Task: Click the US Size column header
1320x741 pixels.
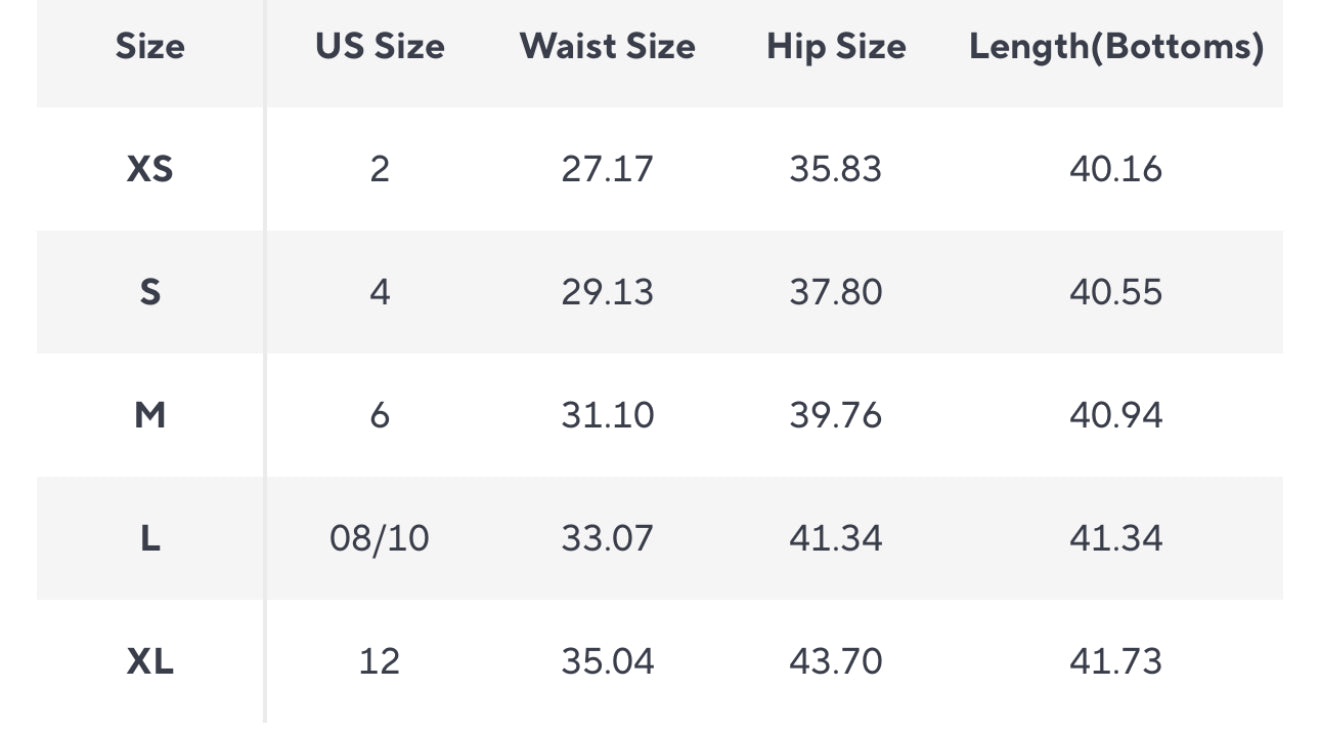Action: tap(380, 46)
